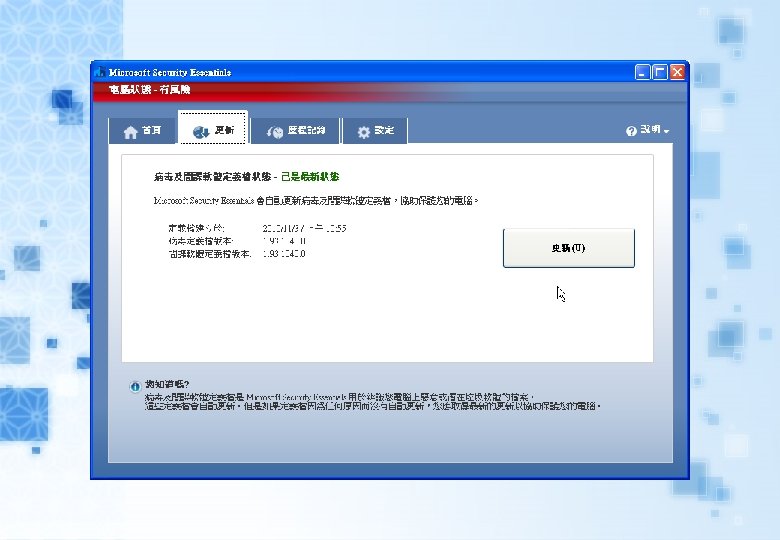Click the 更新(U) update button
780x540 pixels.
[569, 248]
